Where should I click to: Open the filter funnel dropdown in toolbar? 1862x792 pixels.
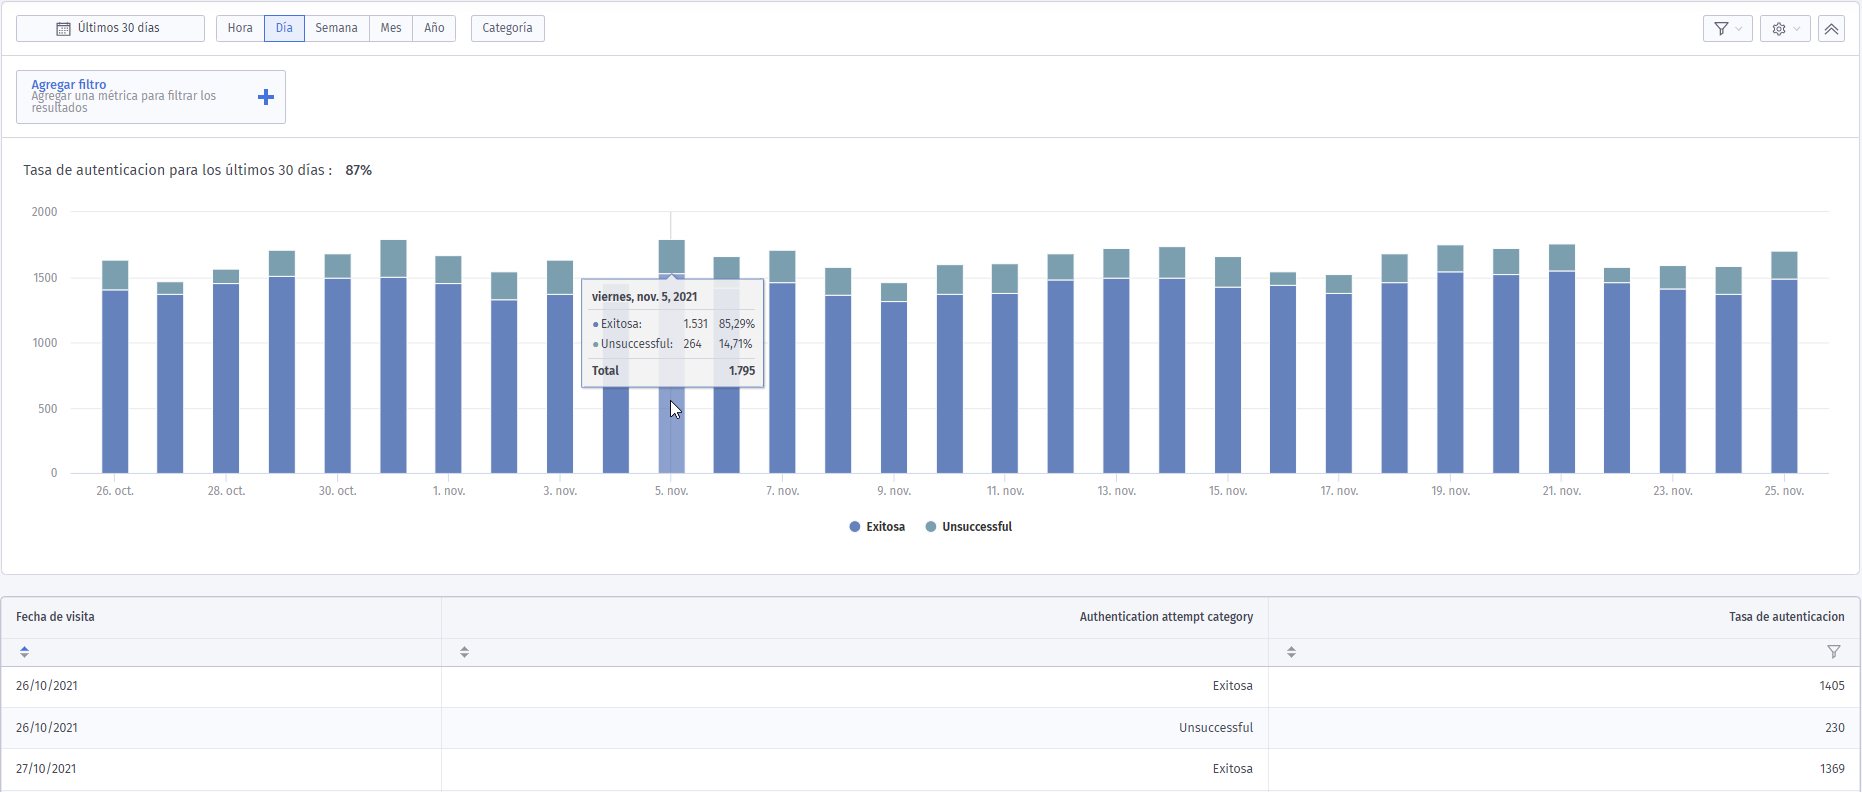click(1727, 29)
